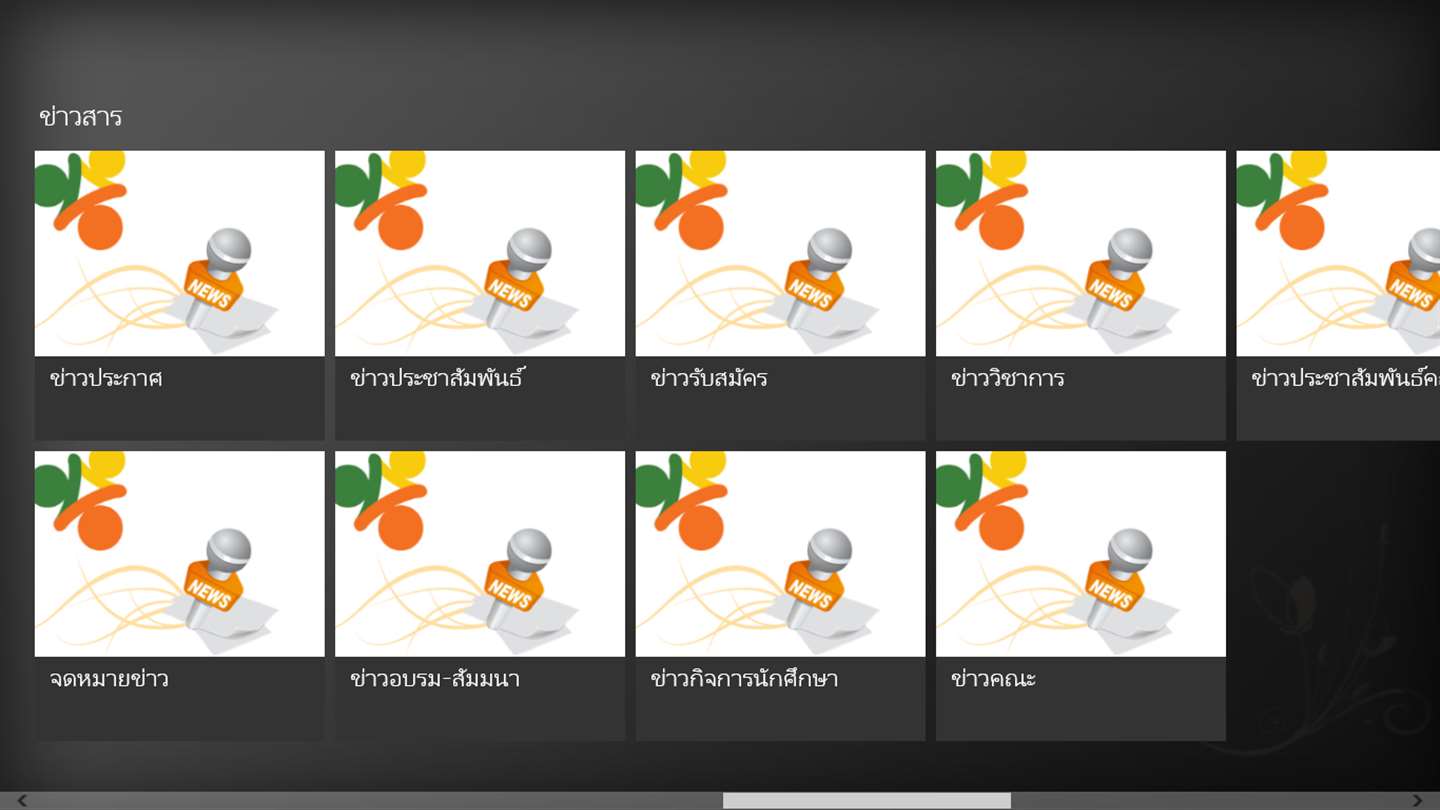The image size is (1440, 810).
Task: Click the จดหมายข่าว caption label
Action: (x=109, y=679)
